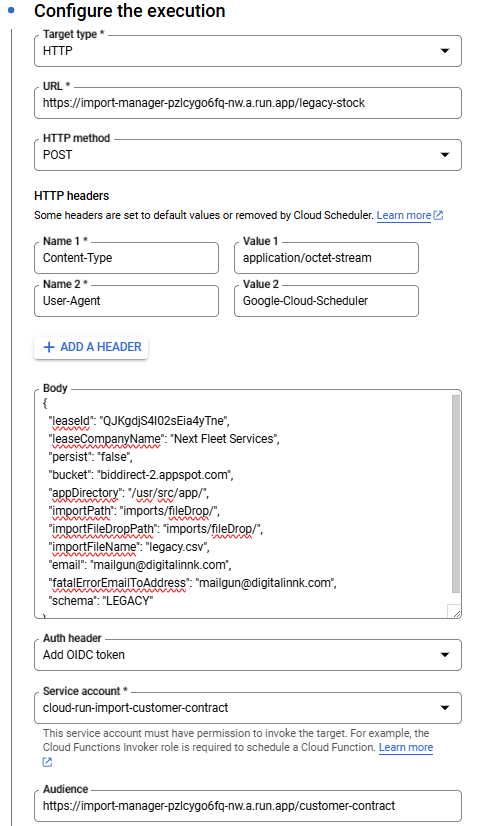
Task: Click the Value 2 Google-Cloud-Scheduler field
Action: [x=326, y=301]
